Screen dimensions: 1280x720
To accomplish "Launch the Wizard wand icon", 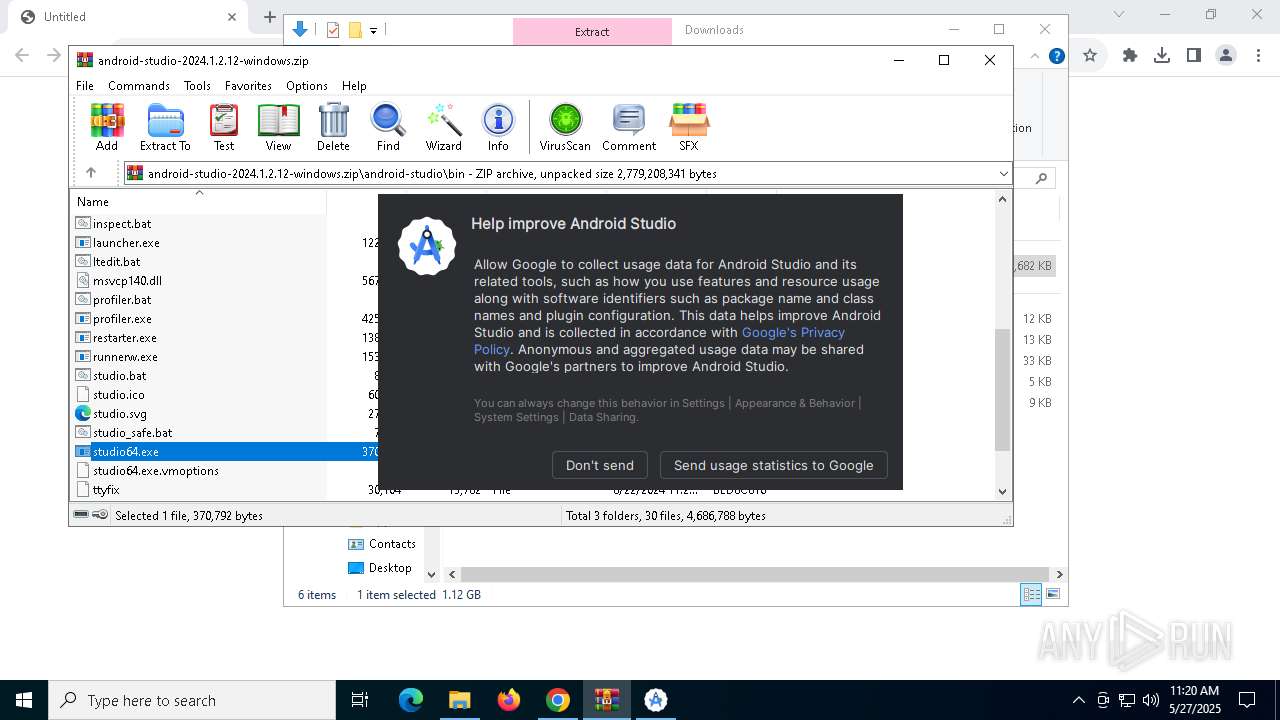I will click(x=443, y=127).
